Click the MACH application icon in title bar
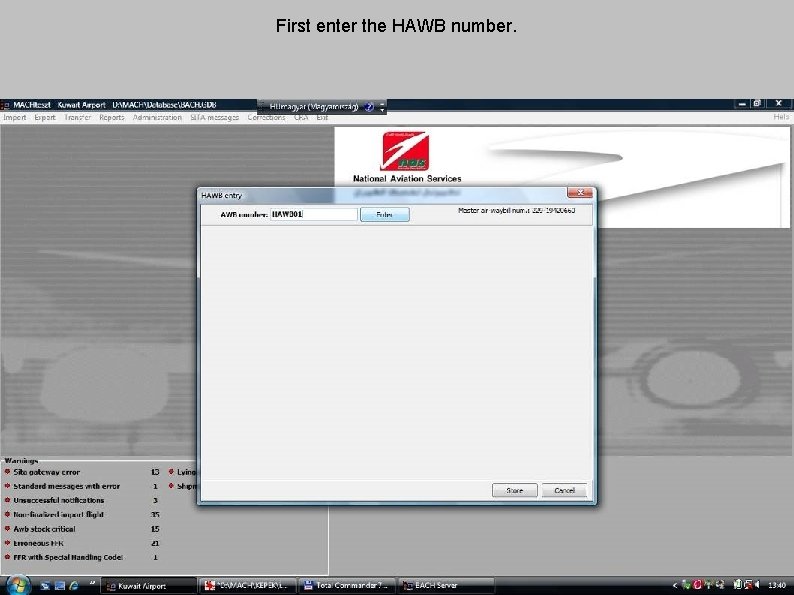794x595 pixels. pyautogui.click(x=5, y=105)
